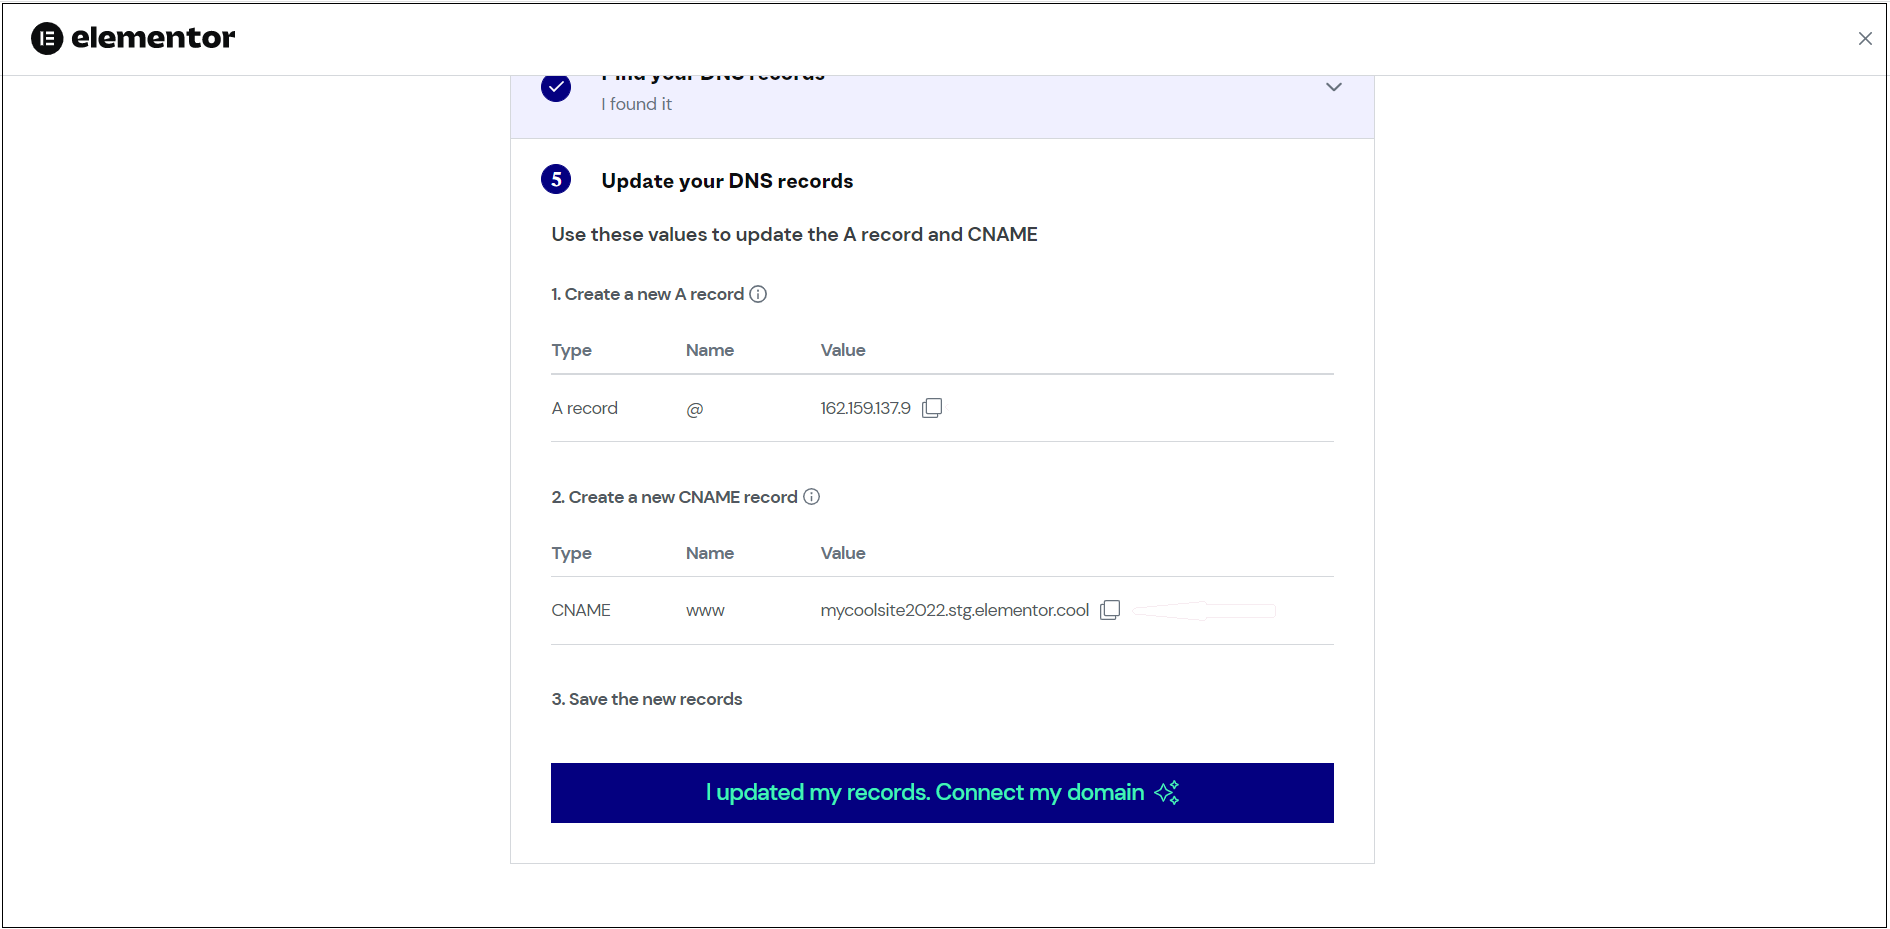Image resolution: width=1890 pixels, height=929 pixels.
Task: Click the Update your DNS records heading
Action: (x=727, y=181)
